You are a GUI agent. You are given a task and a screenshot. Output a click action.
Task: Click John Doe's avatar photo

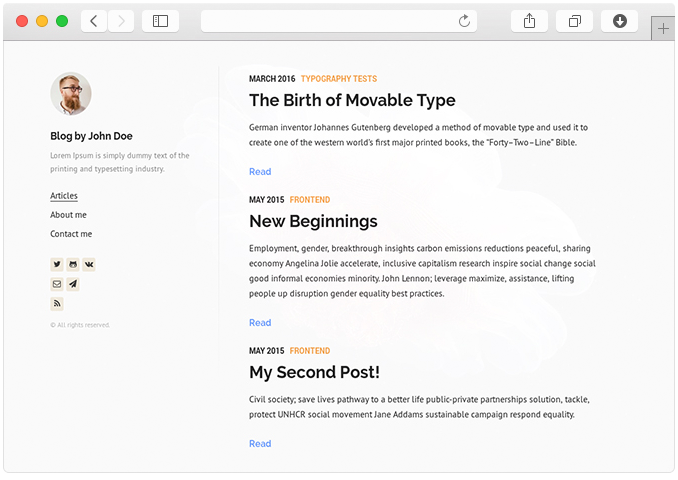pyautogui.click(x=71, y=93)
